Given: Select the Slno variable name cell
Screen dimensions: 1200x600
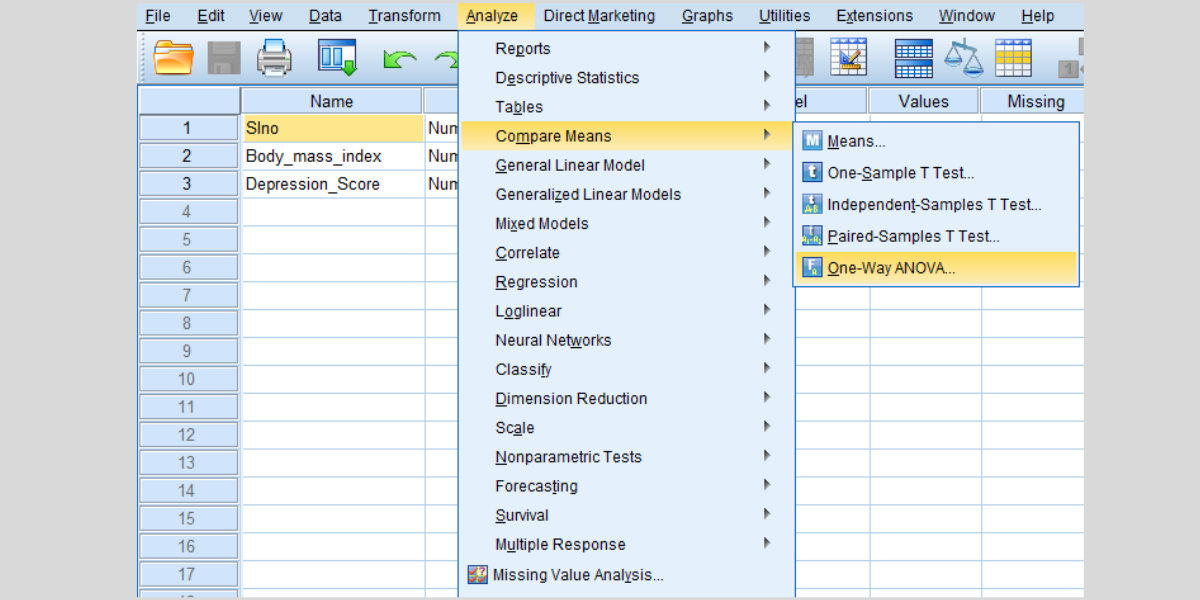Looking at the screenshot, I should [x=332, y=128].
